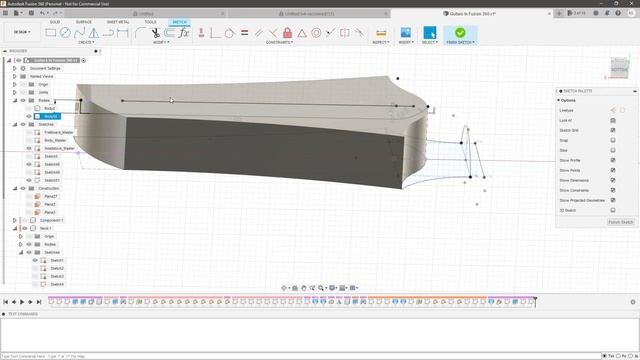Select the sketch dimension tool
The image size is (640, 360).
pos(122,33)
